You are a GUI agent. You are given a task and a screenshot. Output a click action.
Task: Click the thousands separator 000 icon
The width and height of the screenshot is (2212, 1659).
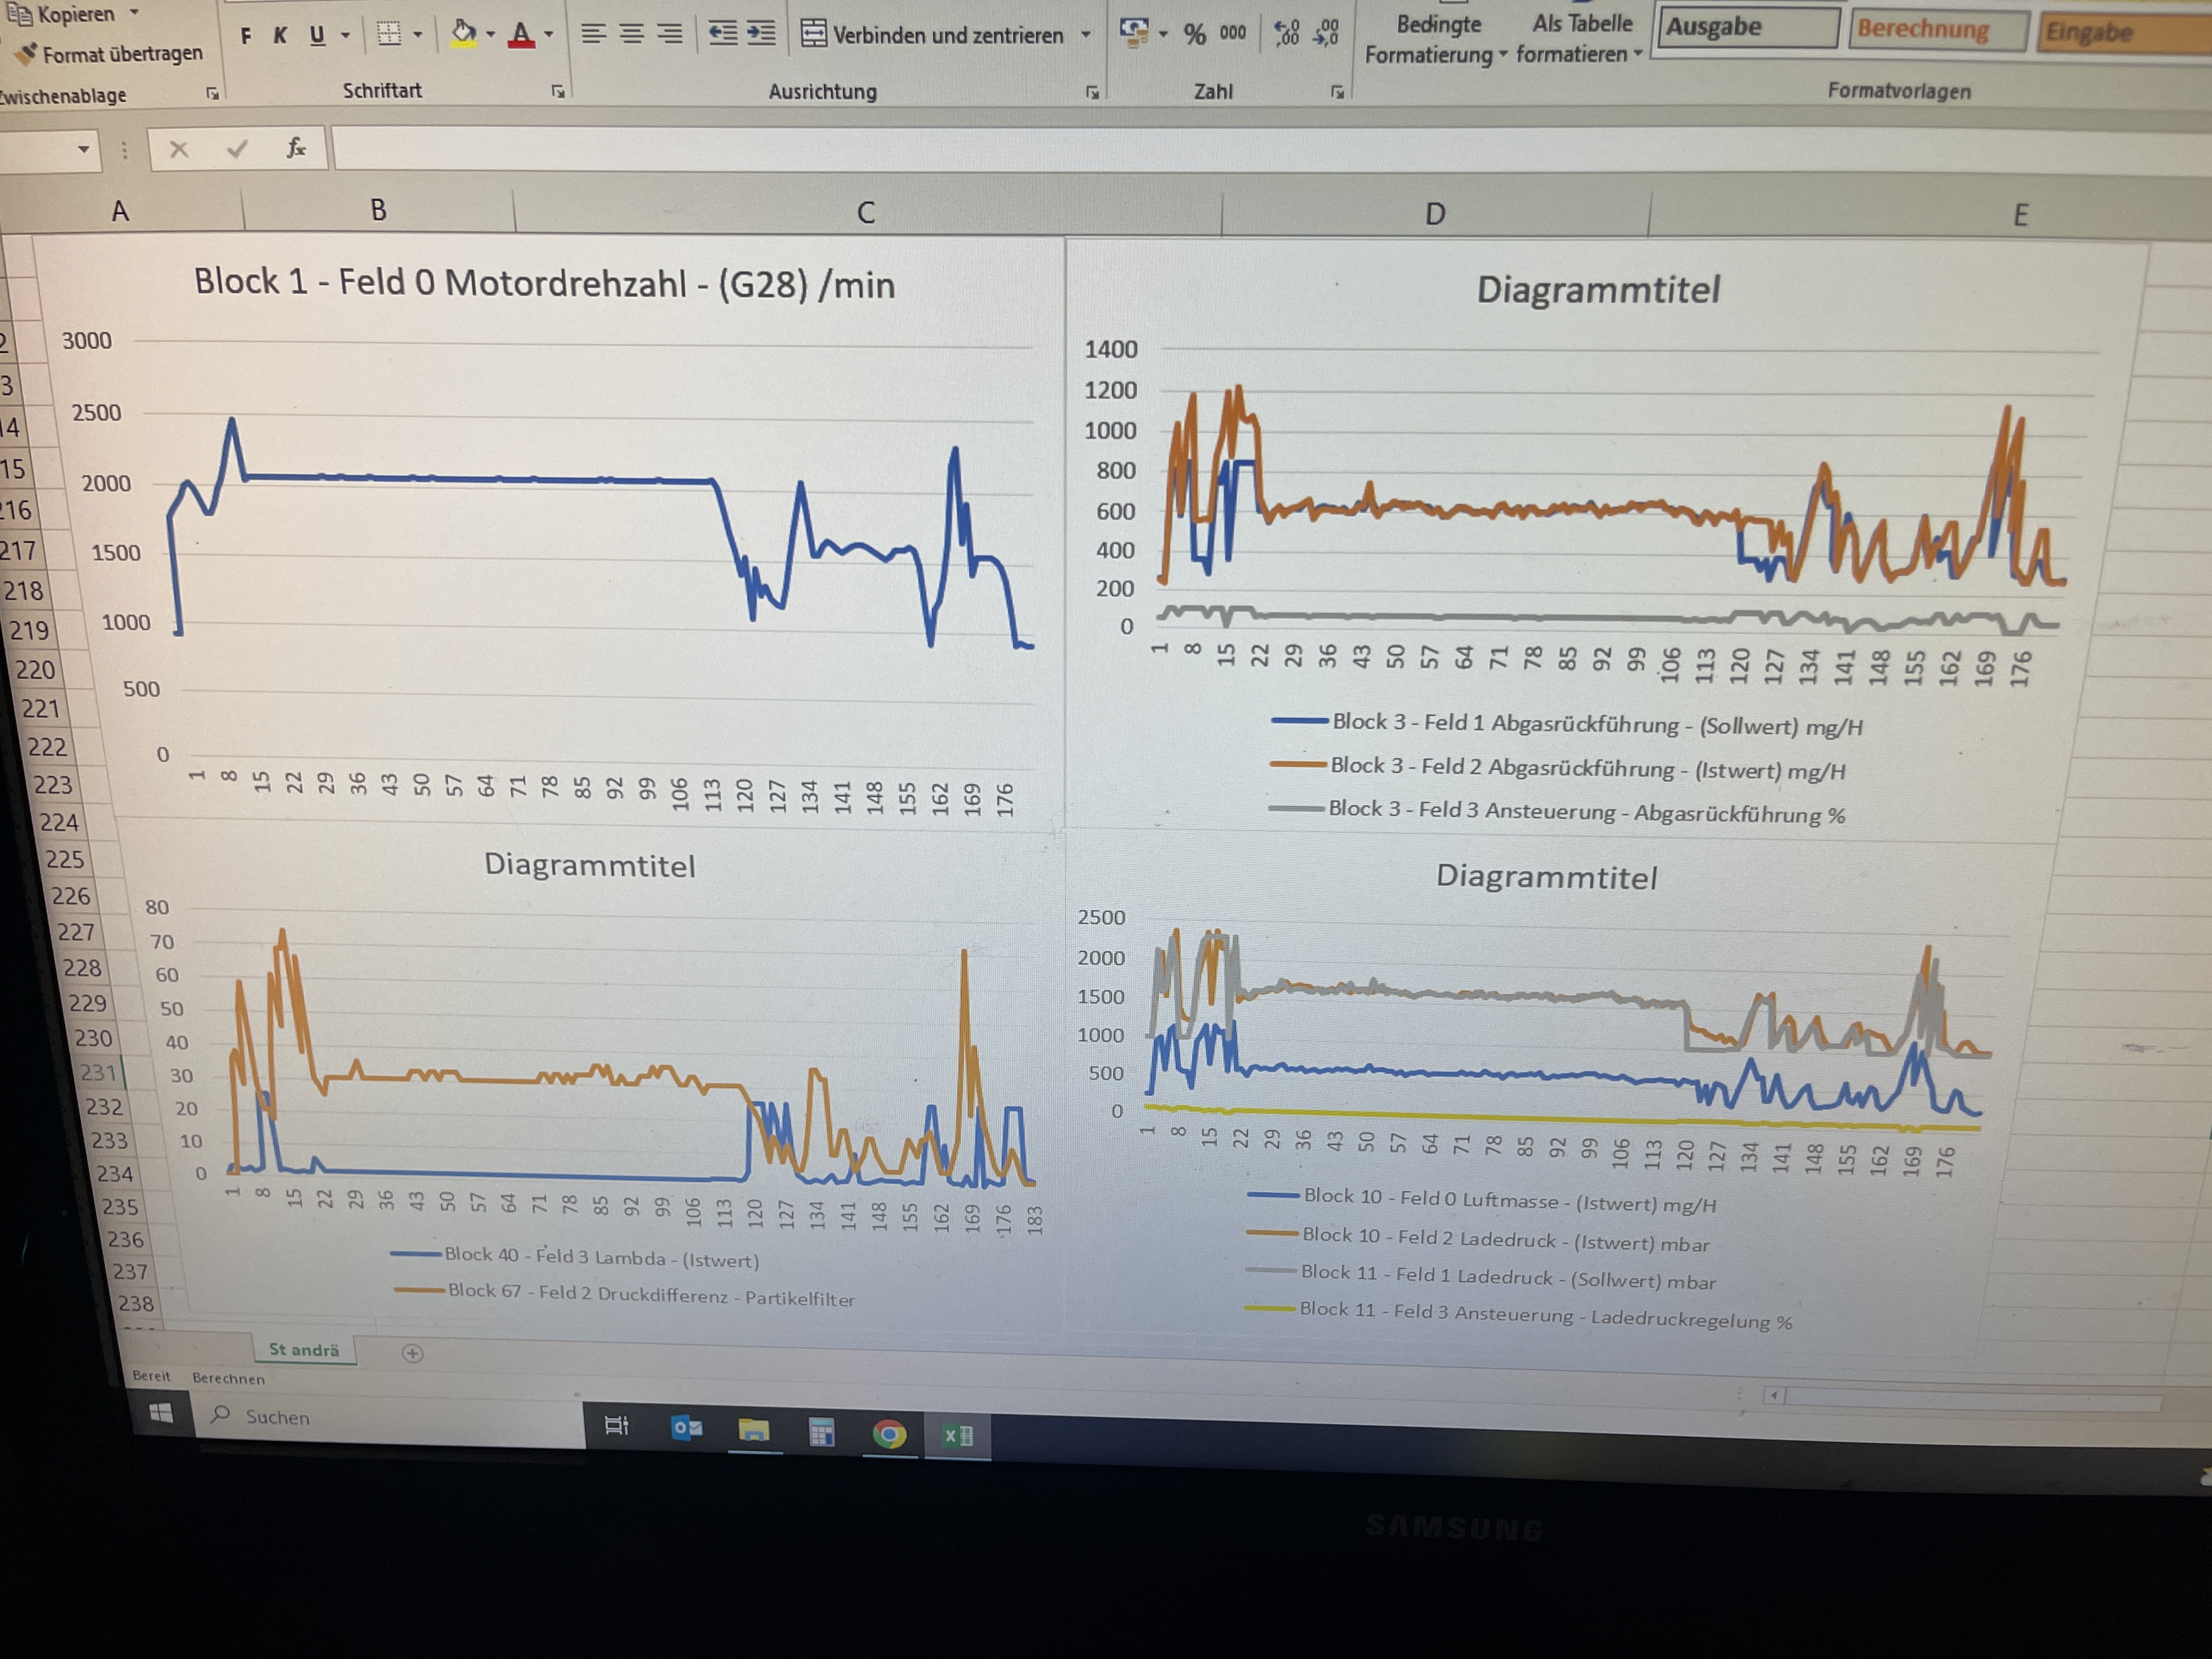click(1233, 33)
